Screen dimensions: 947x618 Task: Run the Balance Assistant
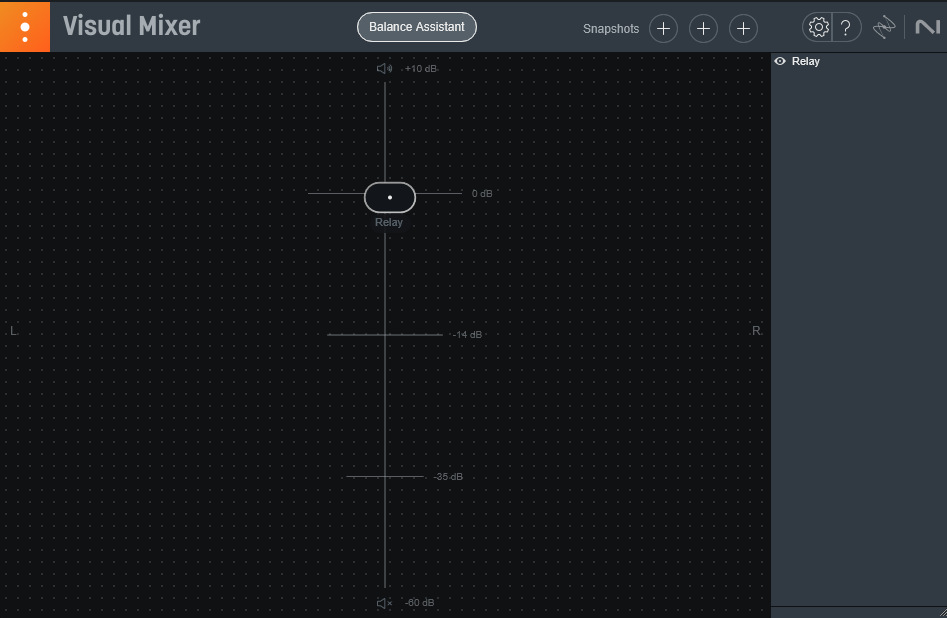[417, 27]
